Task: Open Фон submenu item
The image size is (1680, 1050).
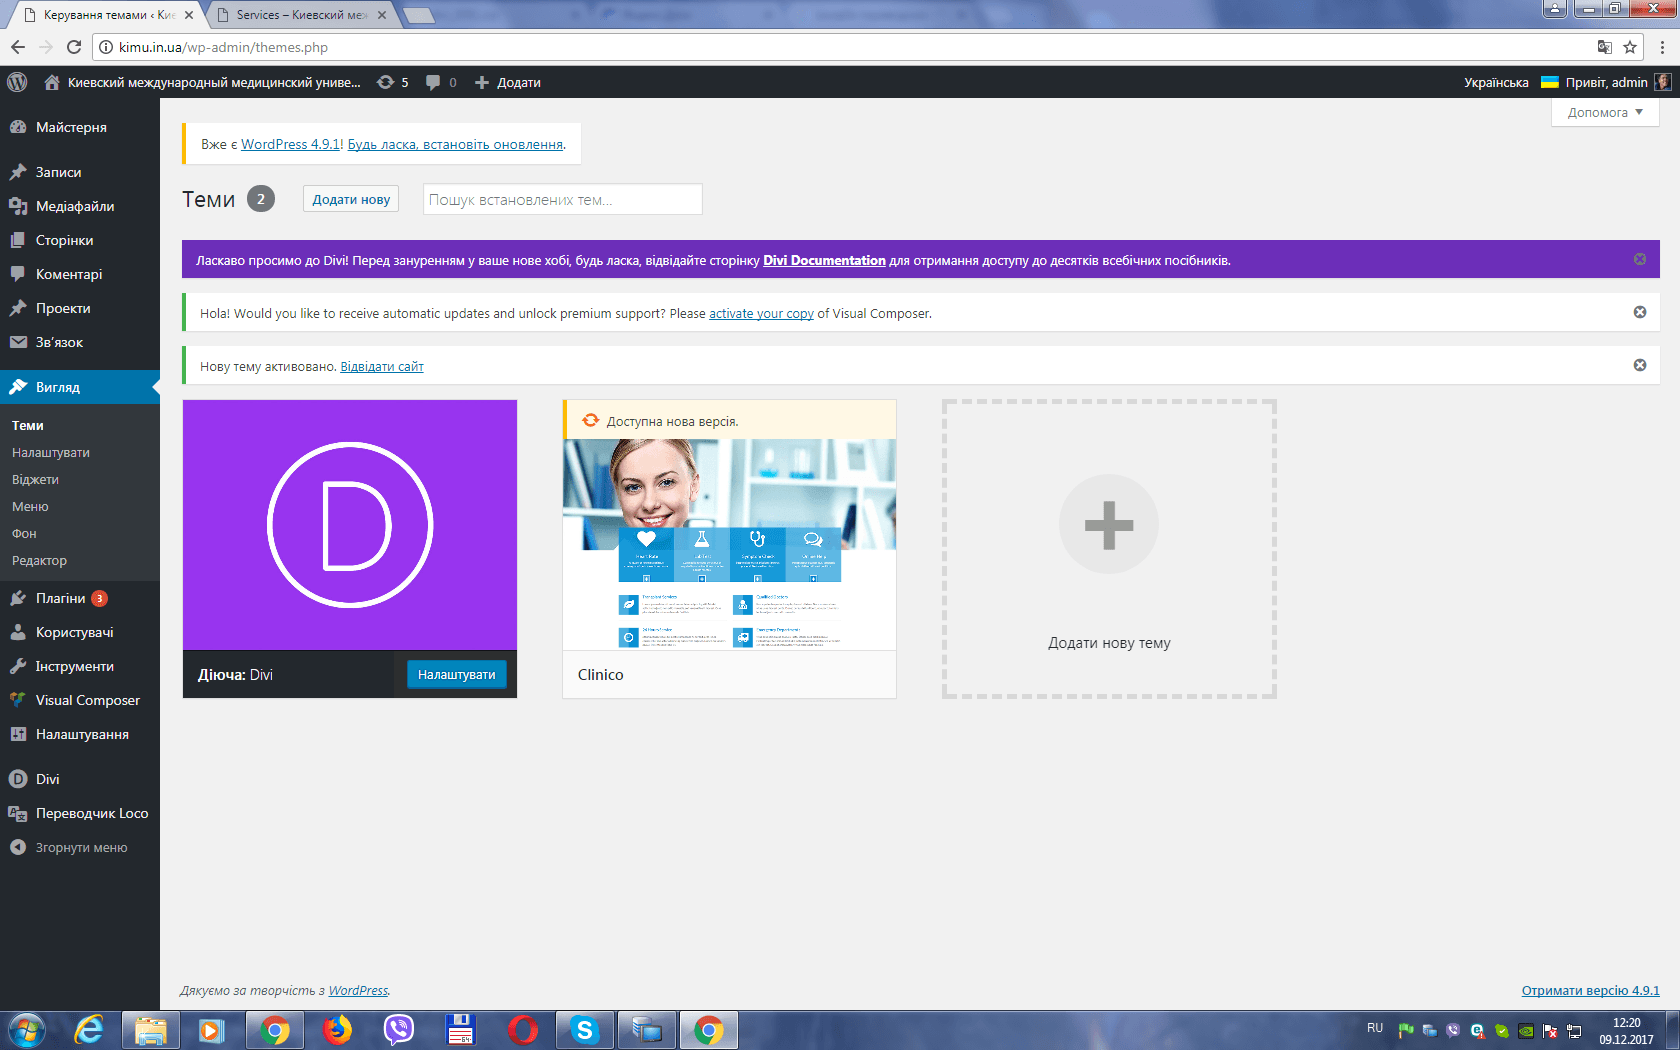Action: point(24,533)
